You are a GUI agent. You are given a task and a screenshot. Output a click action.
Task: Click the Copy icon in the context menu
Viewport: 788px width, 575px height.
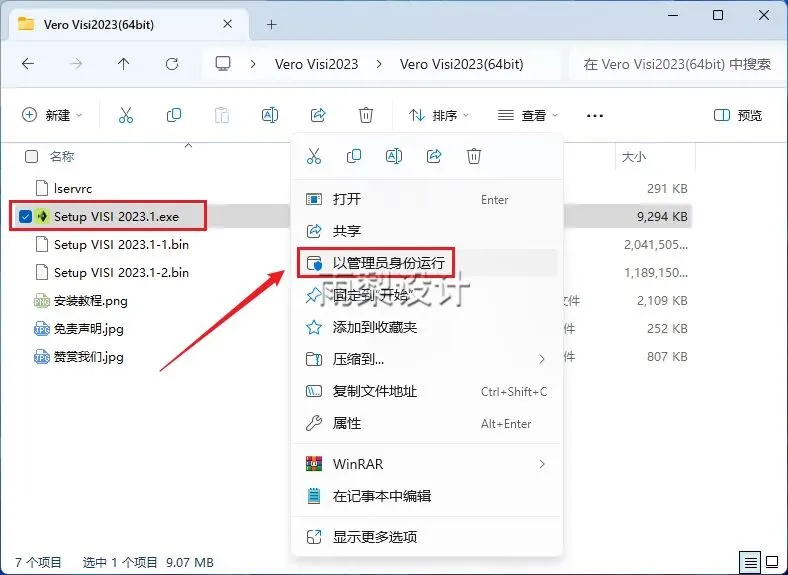pos(354,156)
